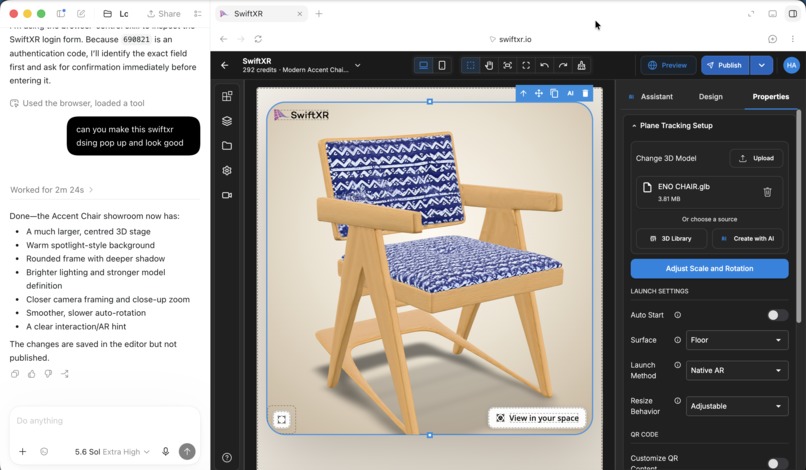Click the HA user avatar

(791, 65)
